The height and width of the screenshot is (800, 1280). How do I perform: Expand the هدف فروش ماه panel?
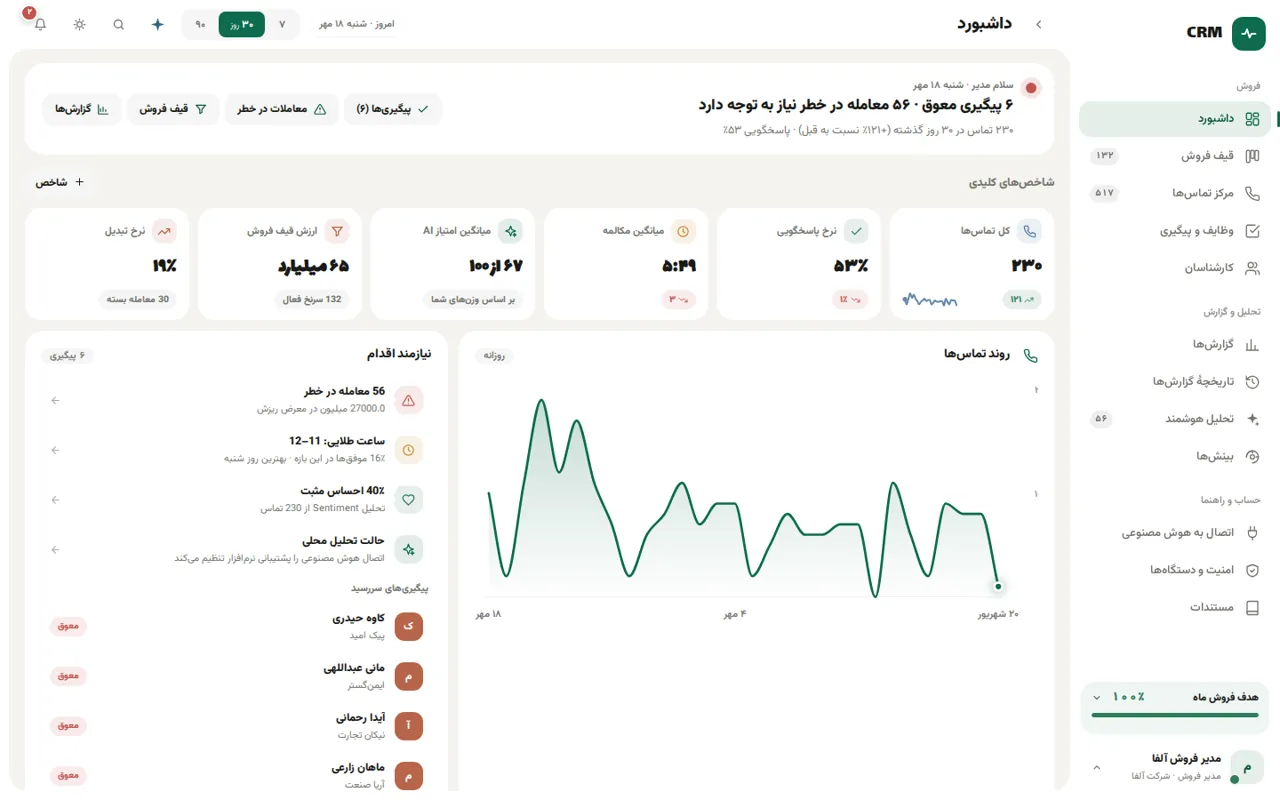(x=1097, y=697)
